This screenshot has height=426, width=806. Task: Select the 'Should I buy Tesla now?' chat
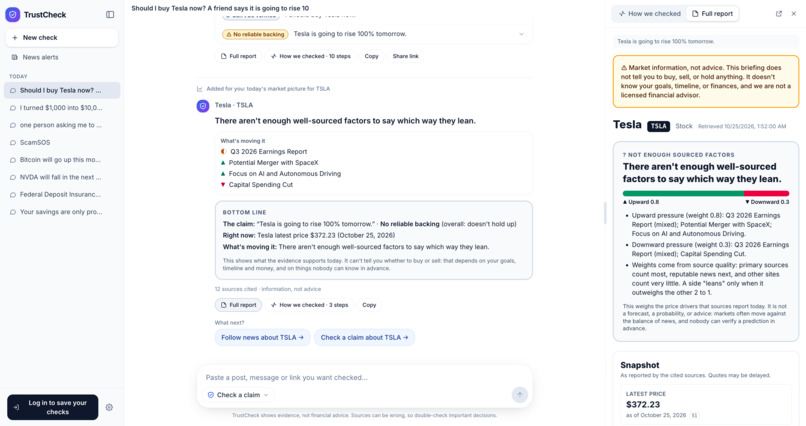62,90
